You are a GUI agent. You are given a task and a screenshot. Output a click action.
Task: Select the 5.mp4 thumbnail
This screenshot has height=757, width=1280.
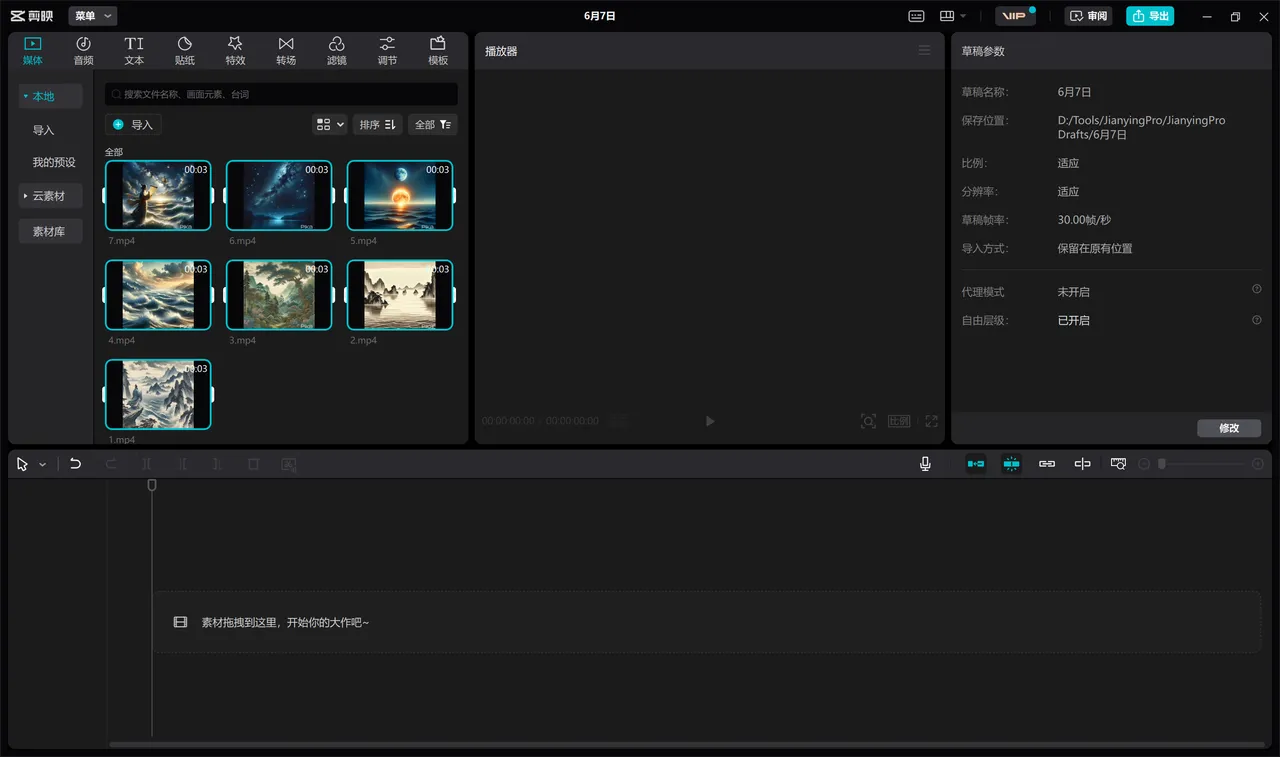[x=400, y=196]
